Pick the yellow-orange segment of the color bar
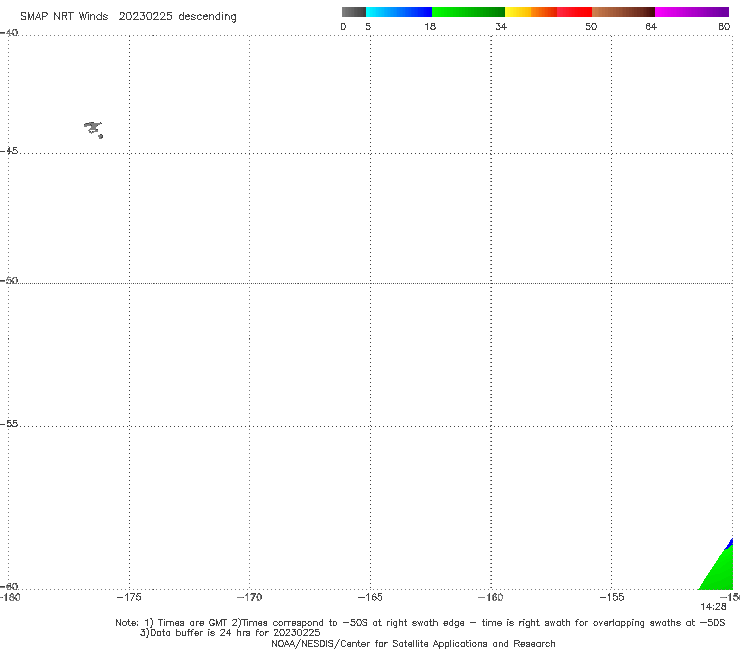This screenshot has width=740, height=650. tap(530, 12)
